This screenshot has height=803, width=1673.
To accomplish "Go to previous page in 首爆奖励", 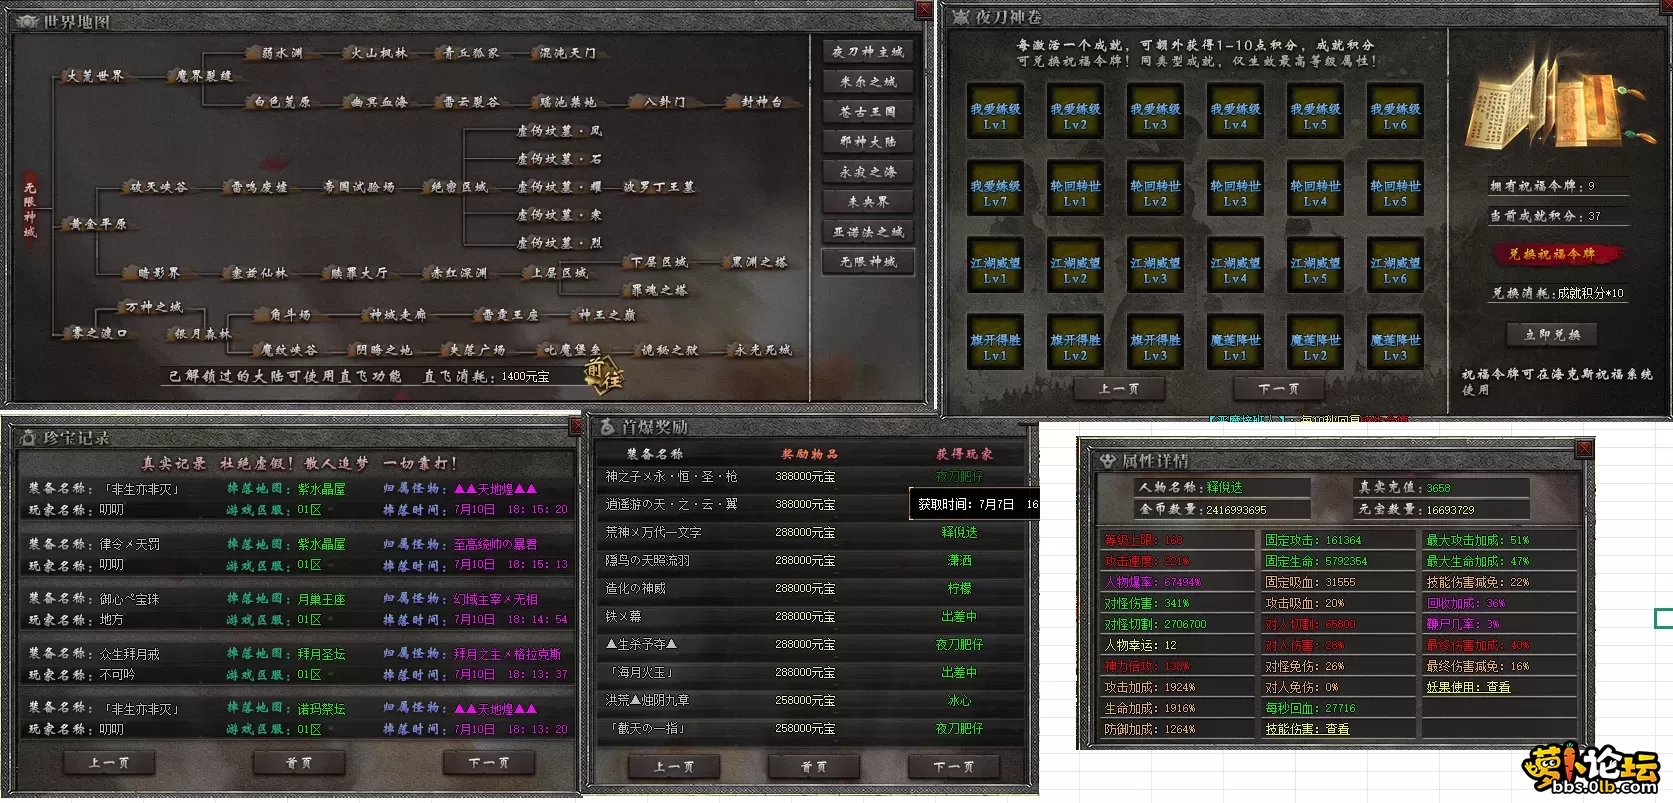I will [x=673, y=766].
